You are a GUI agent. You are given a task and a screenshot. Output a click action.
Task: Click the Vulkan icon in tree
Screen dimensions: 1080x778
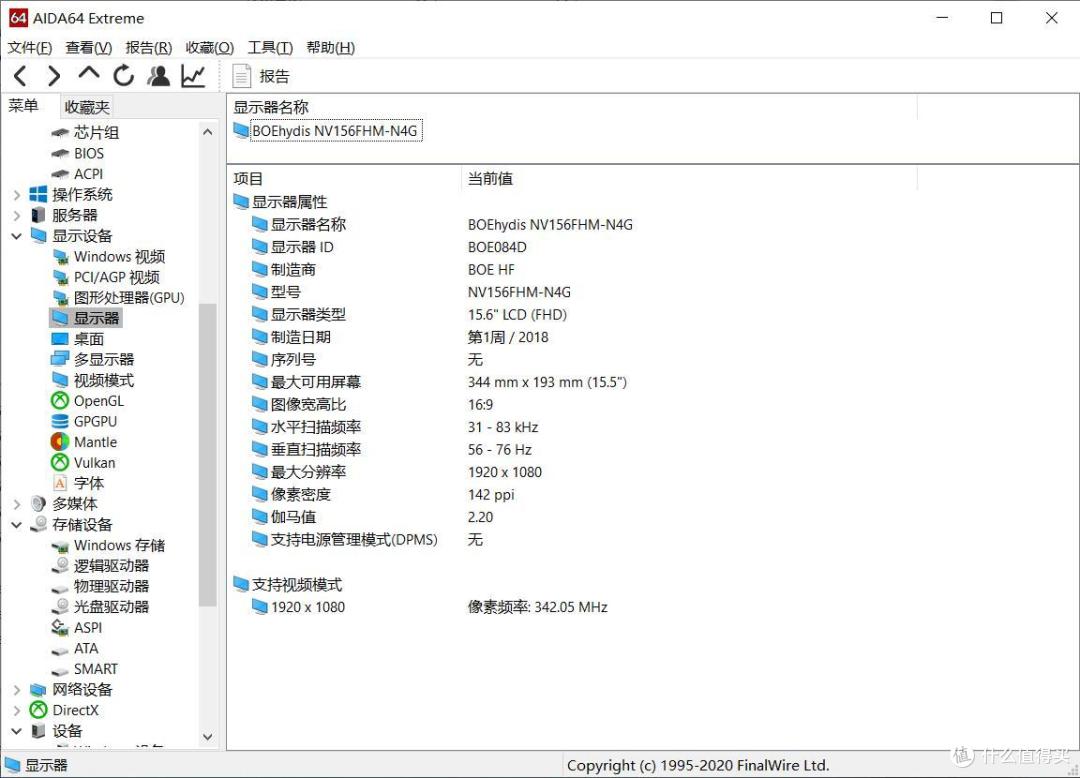click(60, 463)
